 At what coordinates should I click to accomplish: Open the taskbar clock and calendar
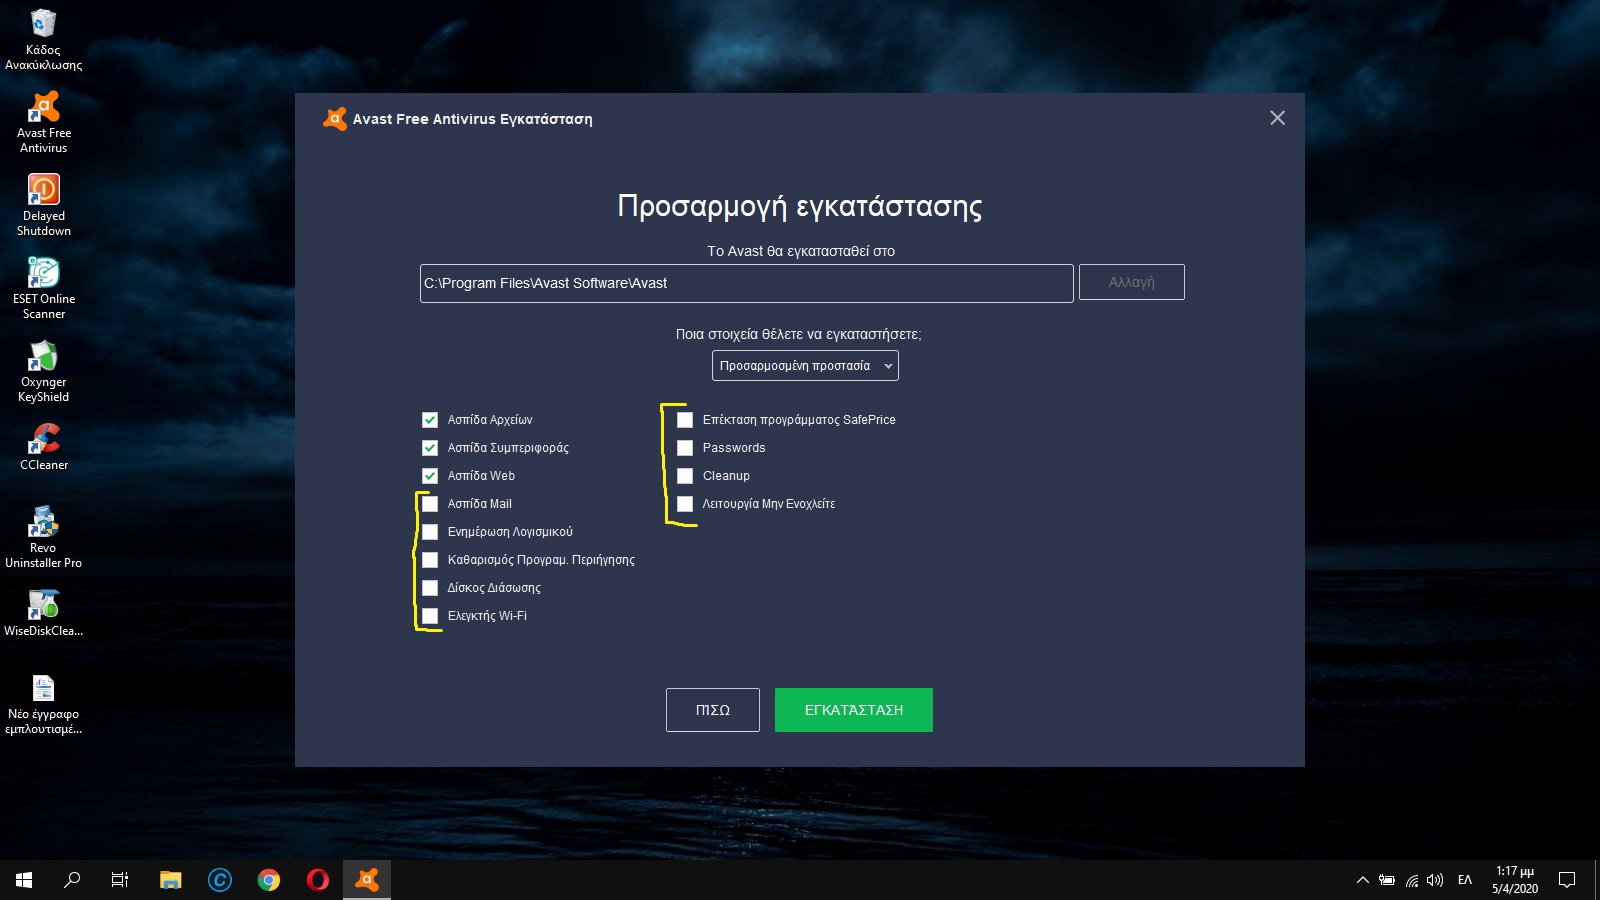1515,880
